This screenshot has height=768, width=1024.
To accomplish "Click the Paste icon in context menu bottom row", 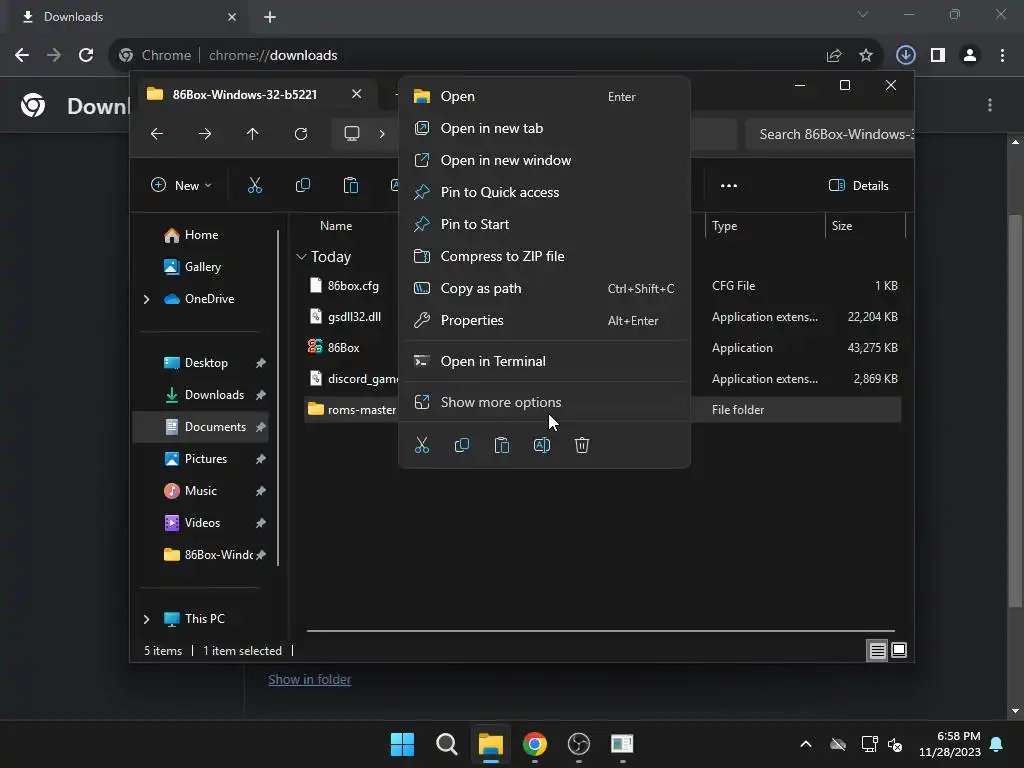I will coord(502,445).
